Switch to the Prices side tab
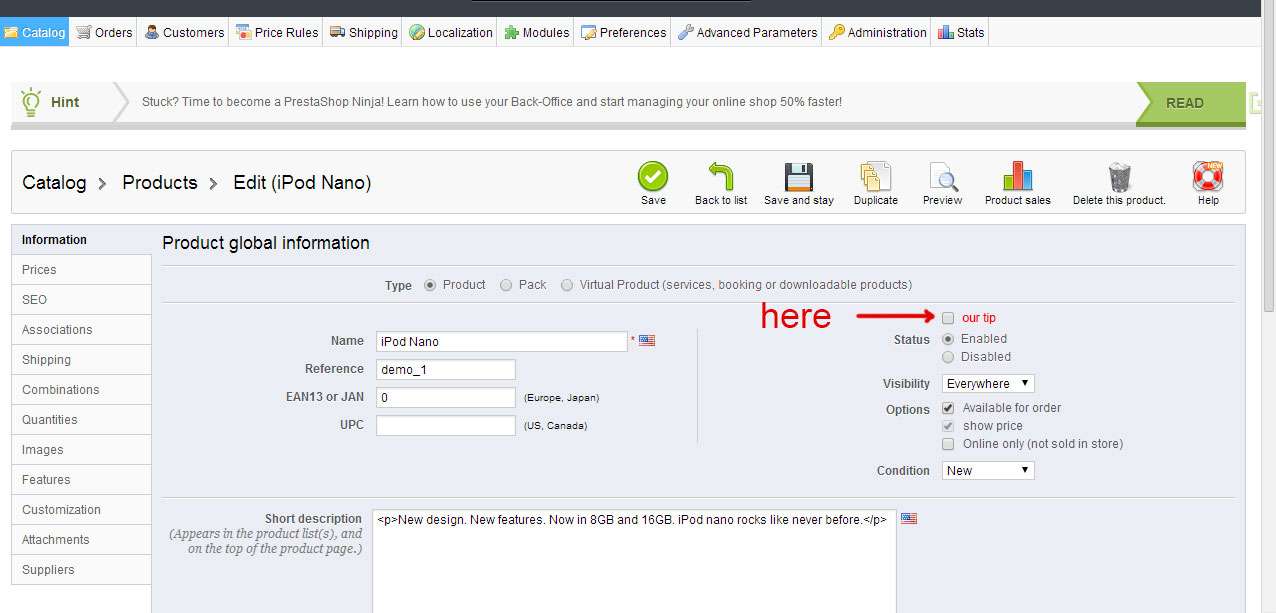Image resolution: width=1276 pixels, height=613 pixels. (81, 270)
